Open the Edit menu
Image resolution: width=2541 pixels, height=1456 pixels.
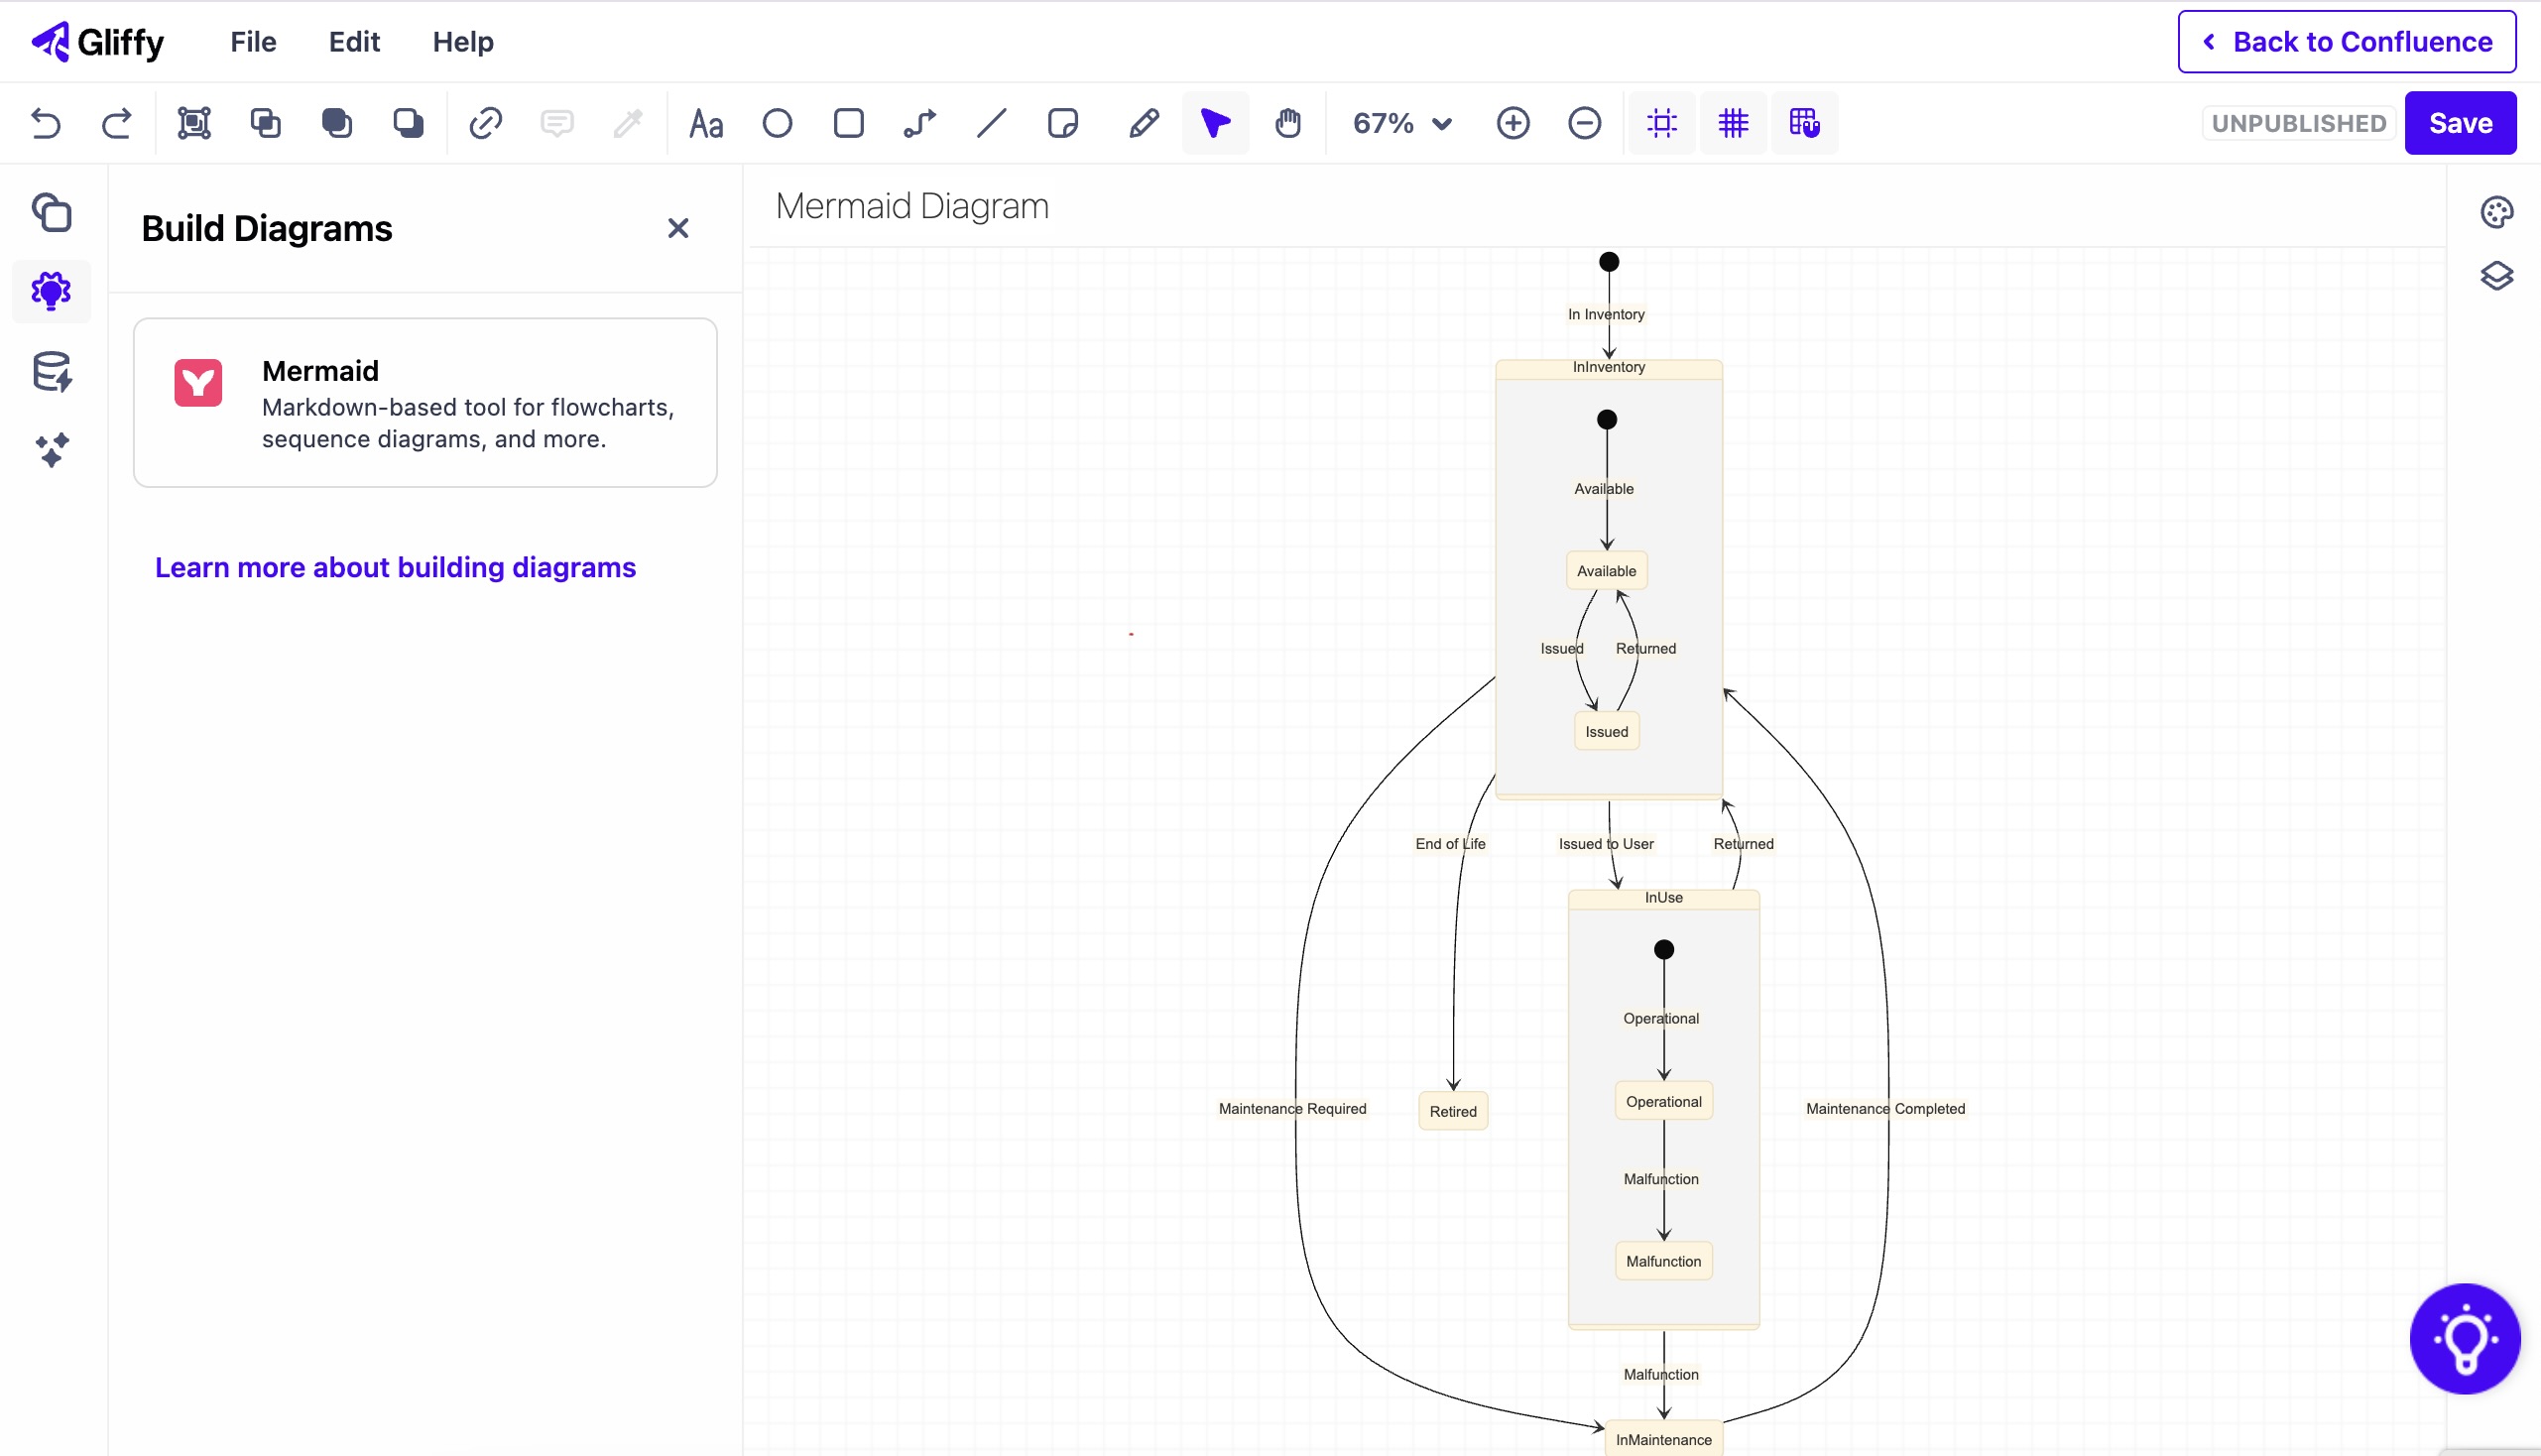tap(354, 42)
